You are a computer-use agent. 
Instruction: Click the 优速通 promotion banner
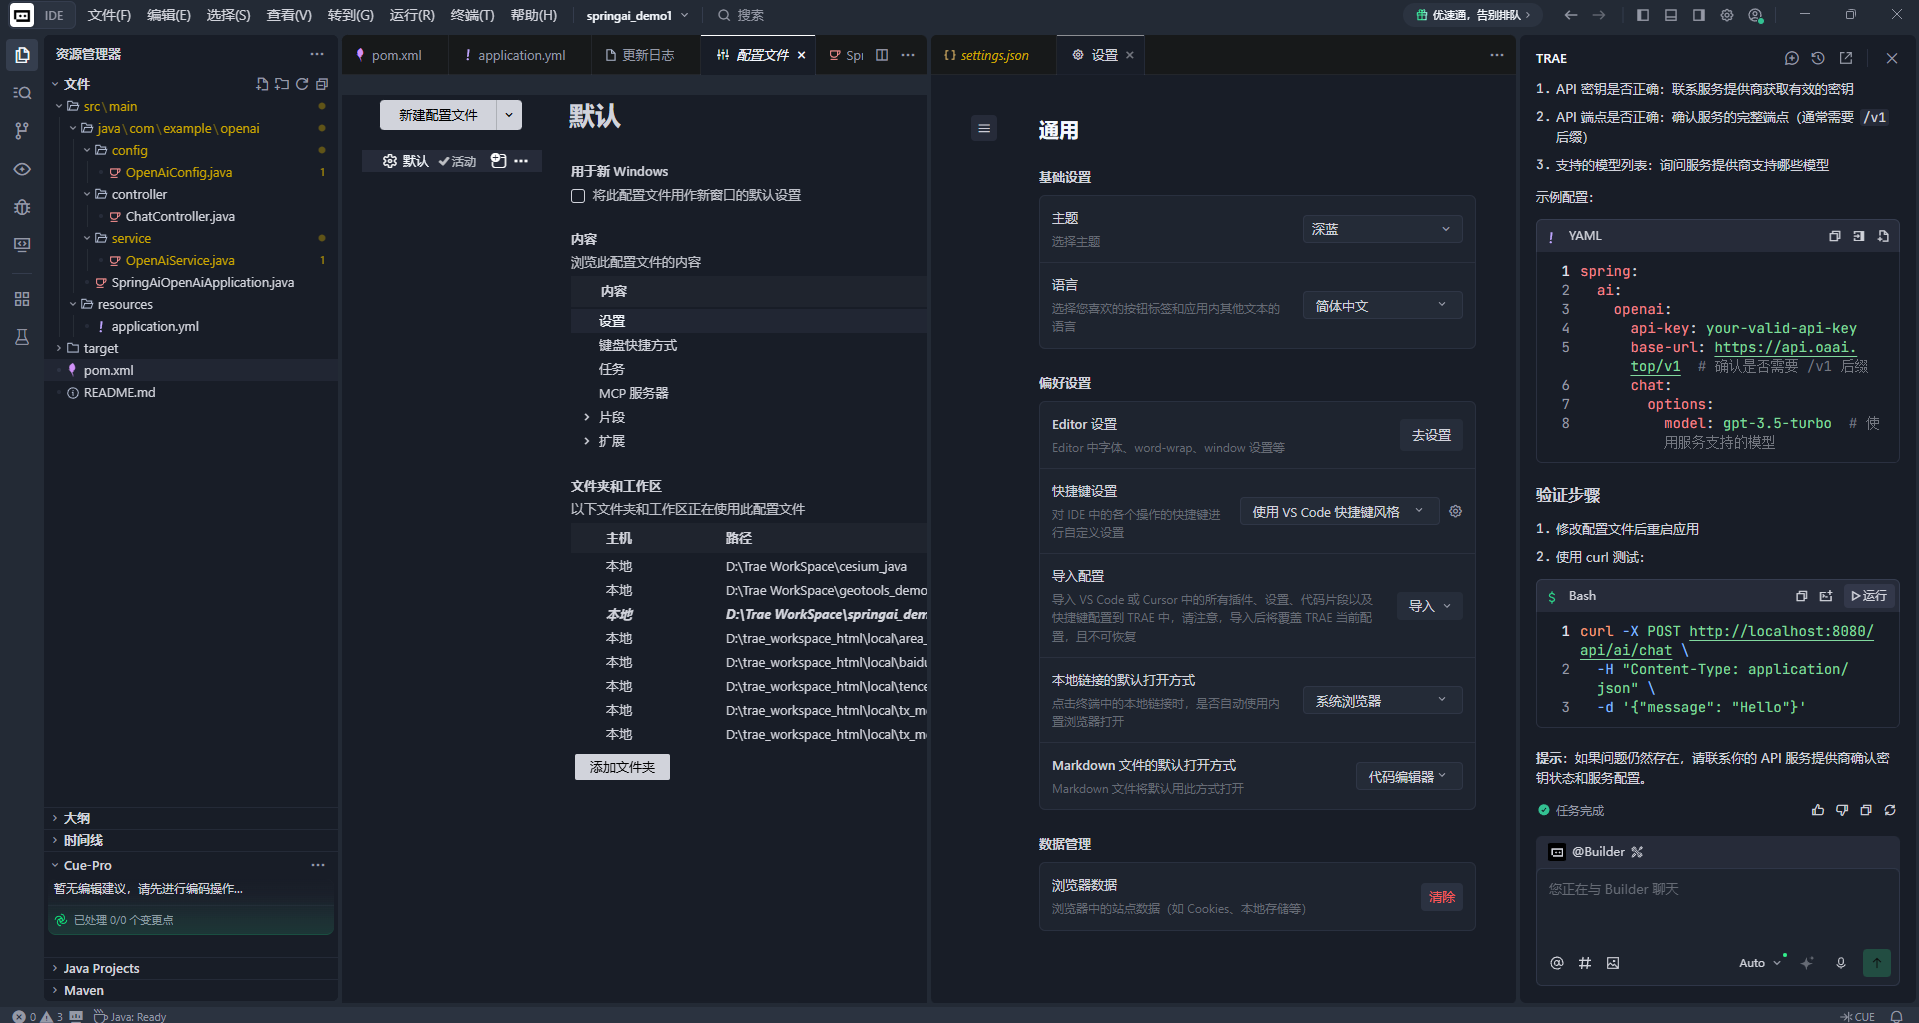pyautogui.click(x=1472, y=15)
